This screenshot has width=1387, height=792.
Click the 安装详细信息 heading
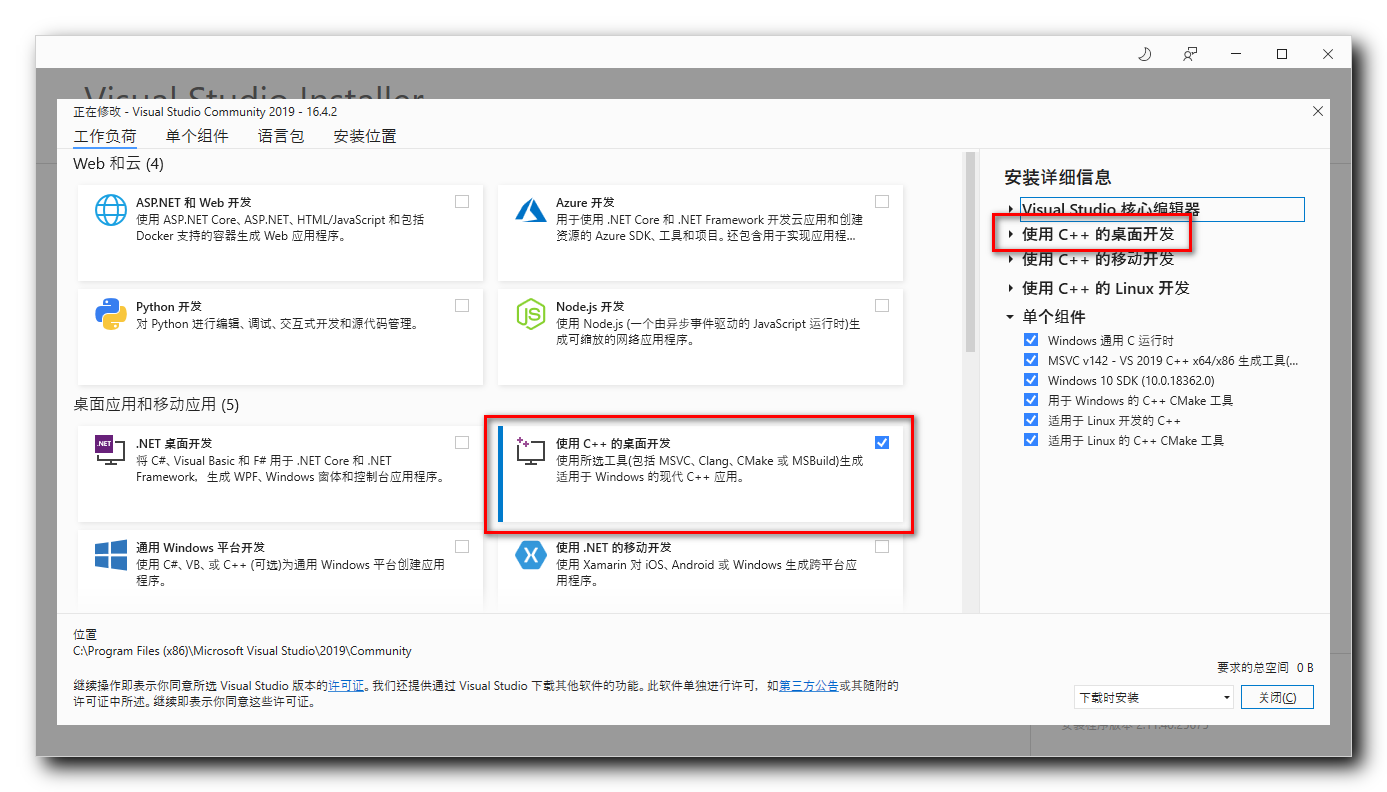coord(1057,177)
